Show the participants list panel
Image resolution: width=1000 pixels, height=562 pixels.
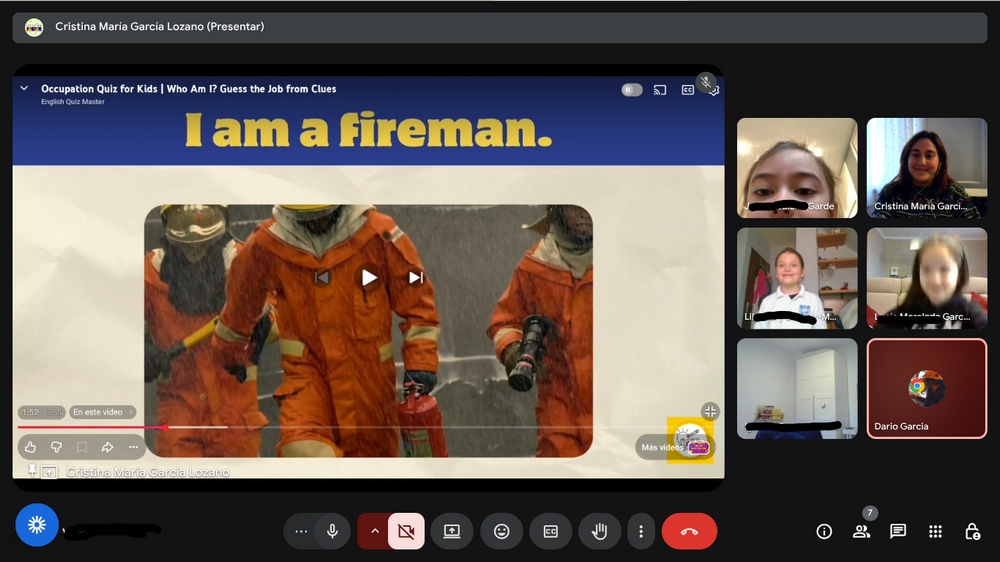pyautogui.click(x=861, y=532)
